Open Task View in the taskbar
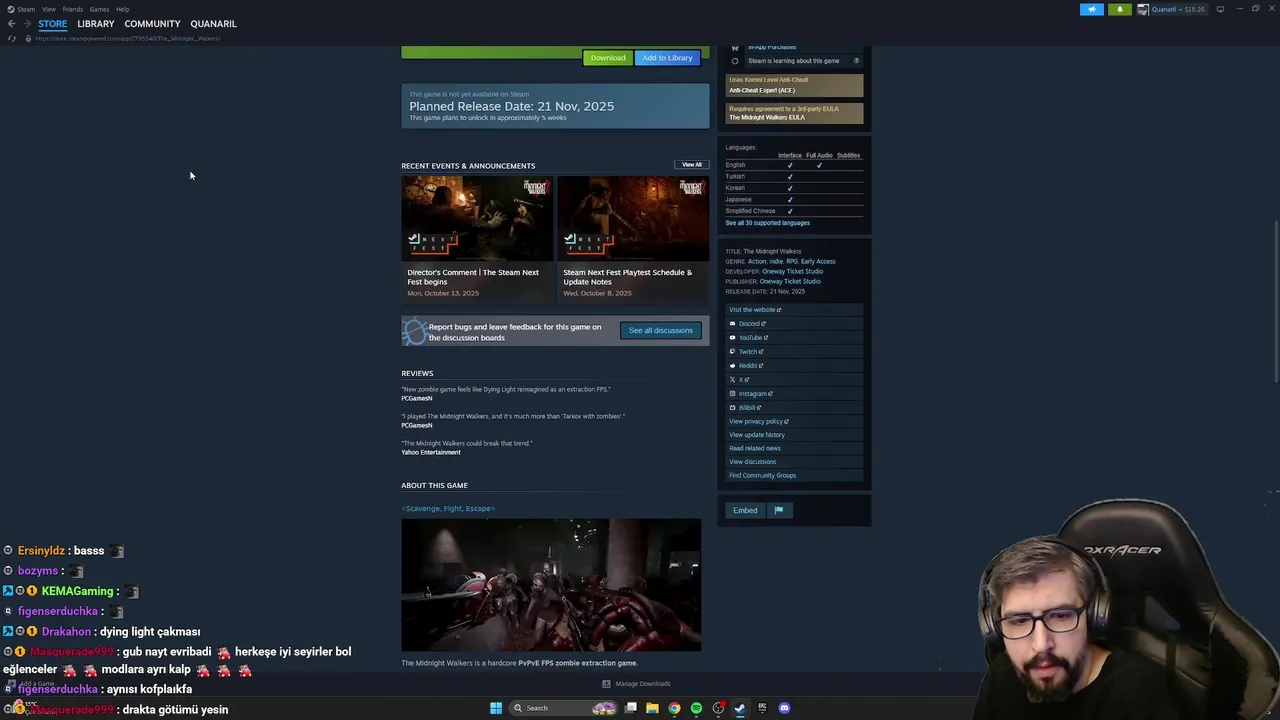This screenshot has width=1280, height=720. pyautogui.click(x=631, y=708)
